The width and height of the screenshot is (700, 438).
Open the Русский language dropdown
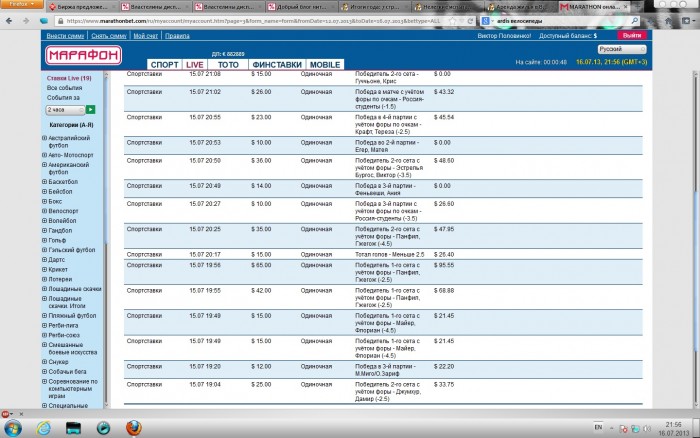click(x=621, y=49)
